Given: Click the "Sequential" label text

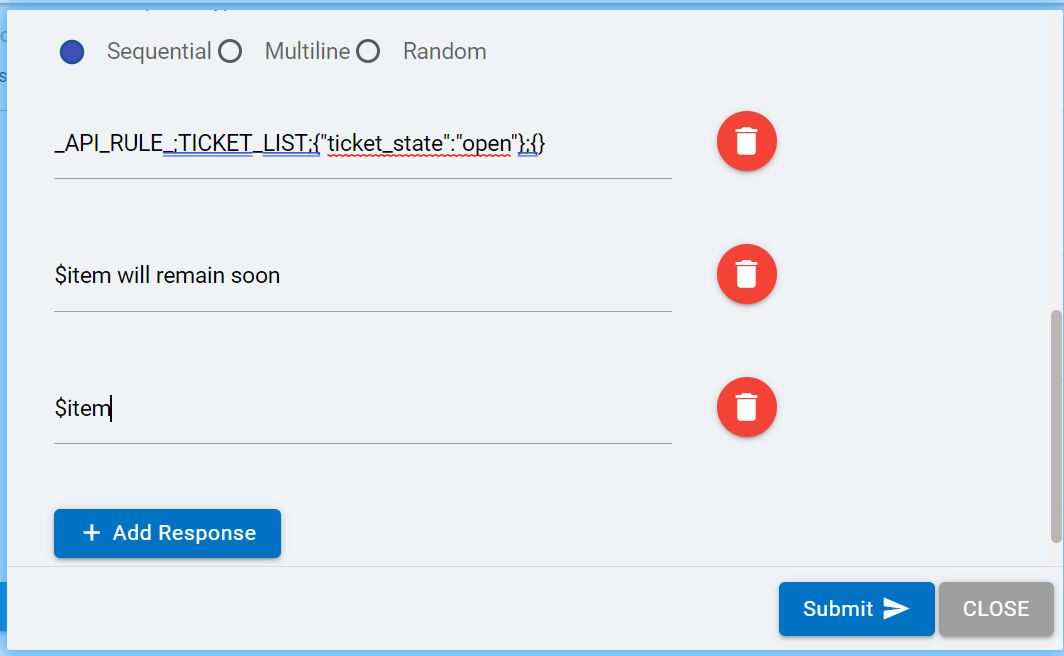Looking at the screenshot, I should coord(159,52).
